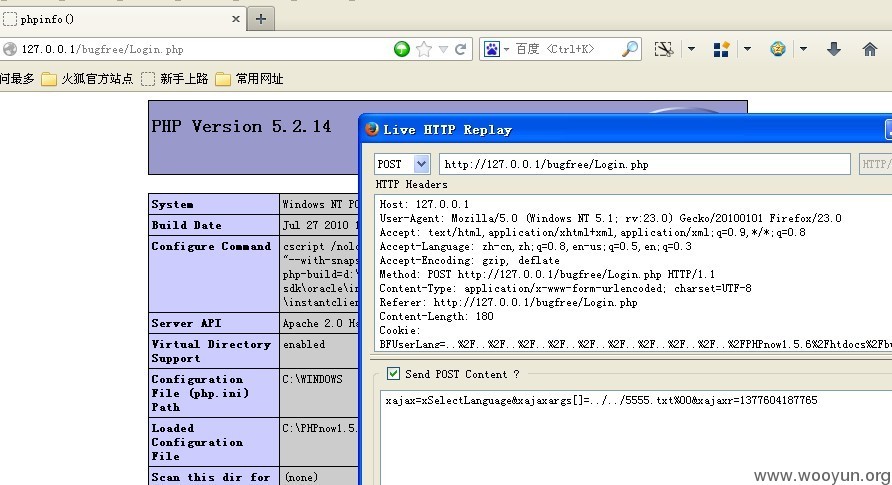Click inside the HTTP Headers text area

[x=633, y=273]
